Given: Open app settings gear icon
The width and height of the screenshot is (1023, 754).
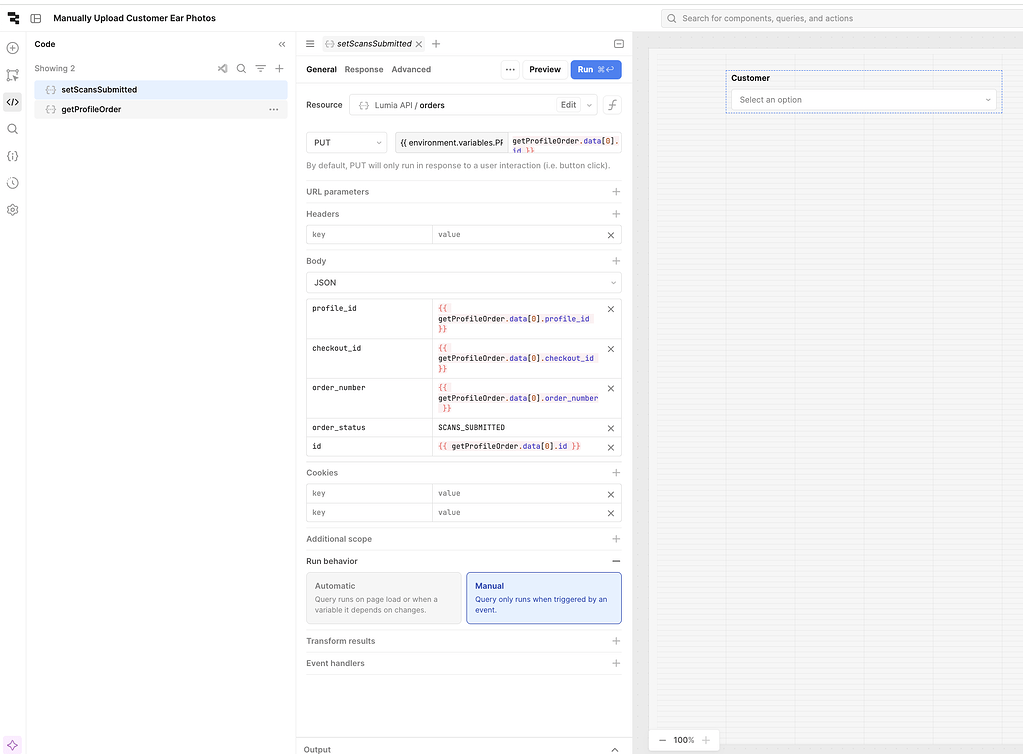Looking at the screenshot, I should 12,210.
